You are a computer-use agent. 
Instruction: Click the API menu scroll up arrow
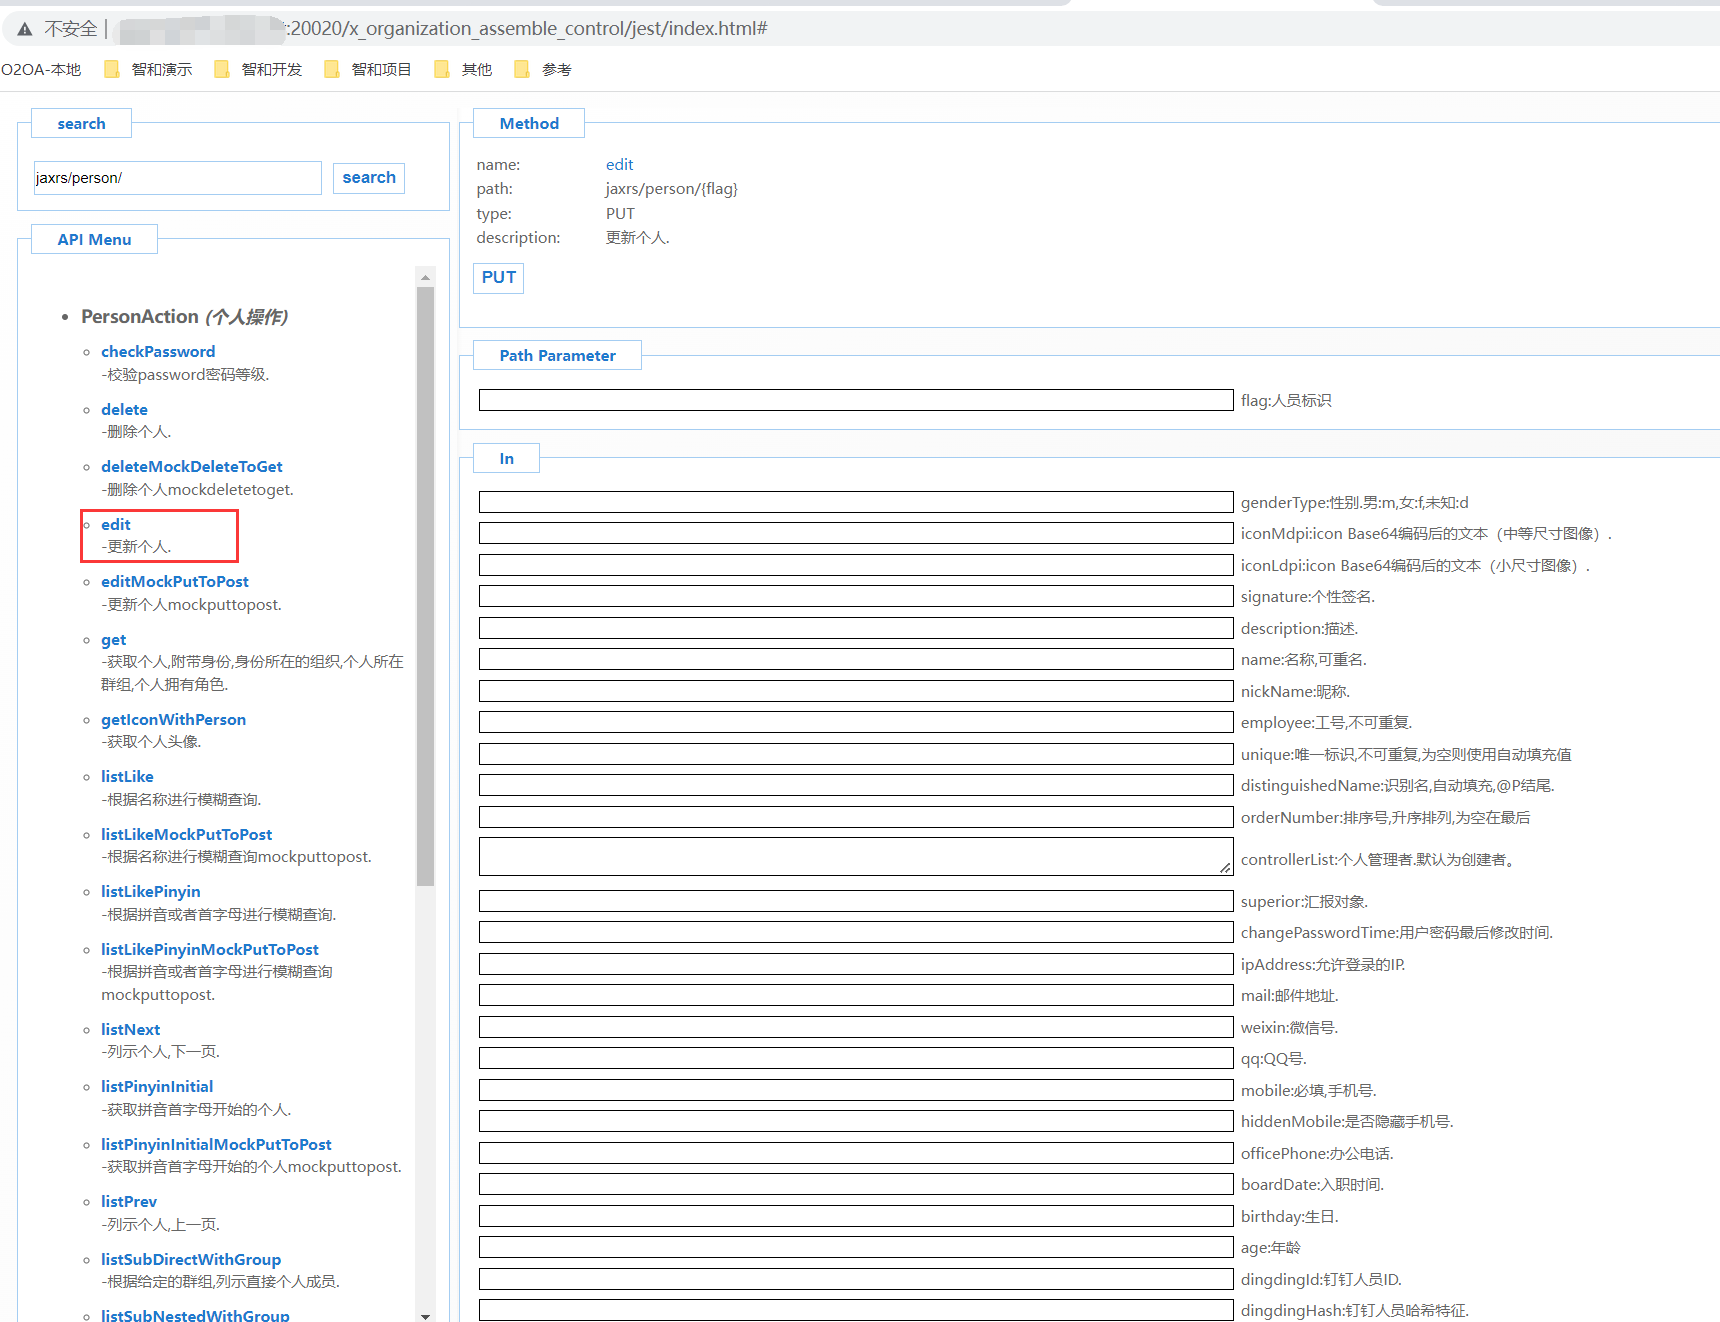426,278
